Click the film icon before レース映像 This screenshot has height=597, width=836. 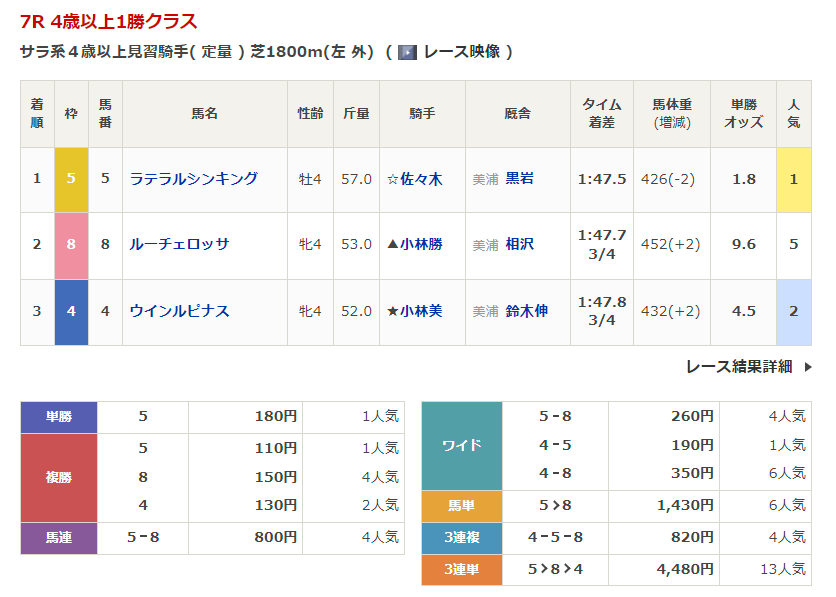407,52
